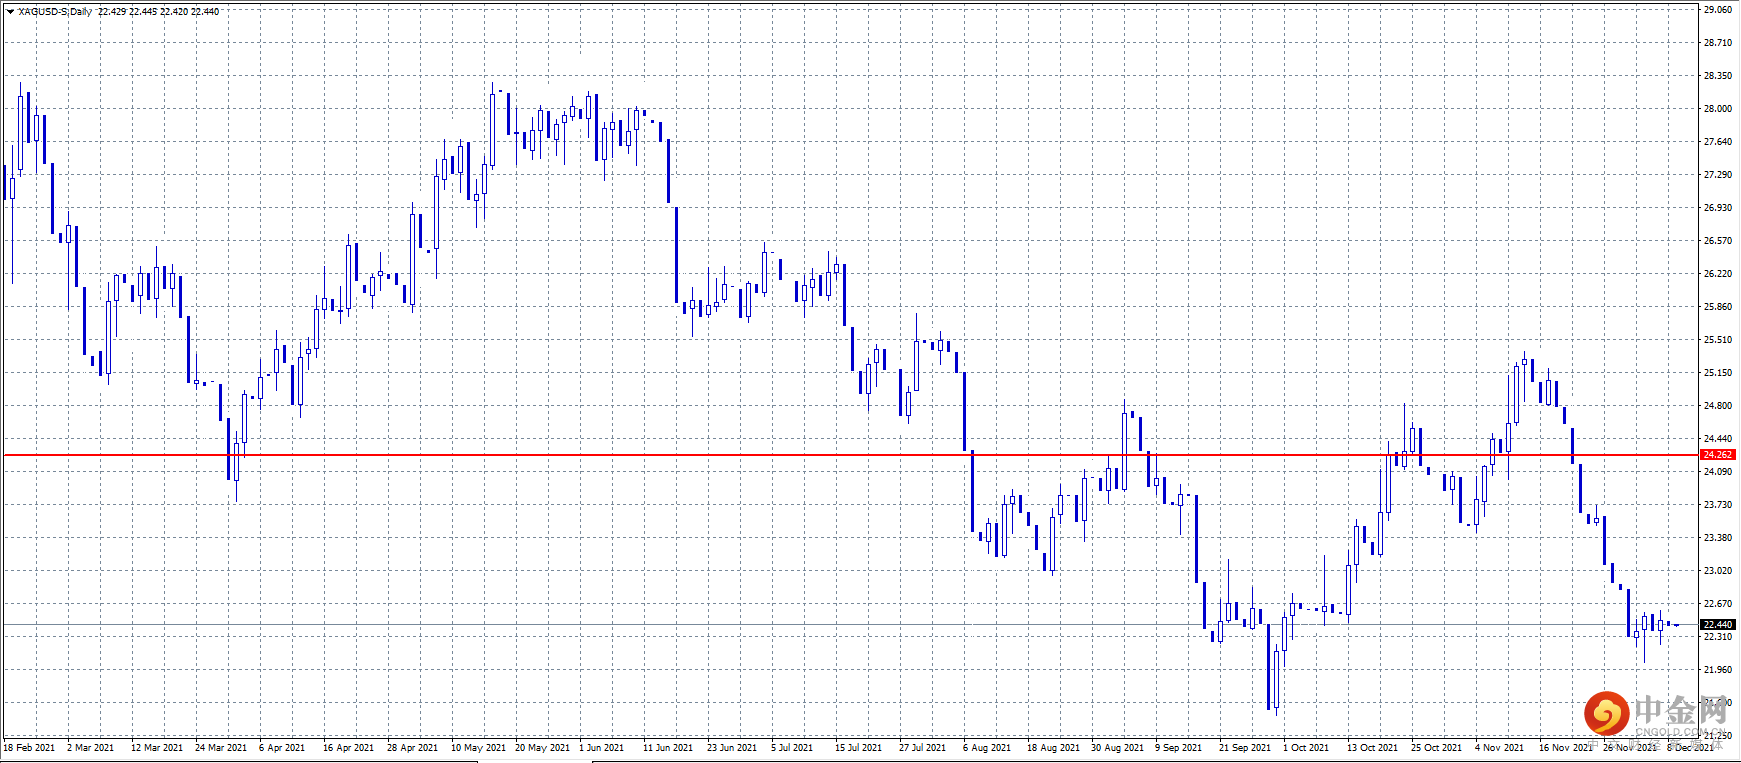Viewport: 1741px width, 763px height.
Task: Click the OHLC values 22.429 22.445 22.420 22.440
Action: (158, 12)
